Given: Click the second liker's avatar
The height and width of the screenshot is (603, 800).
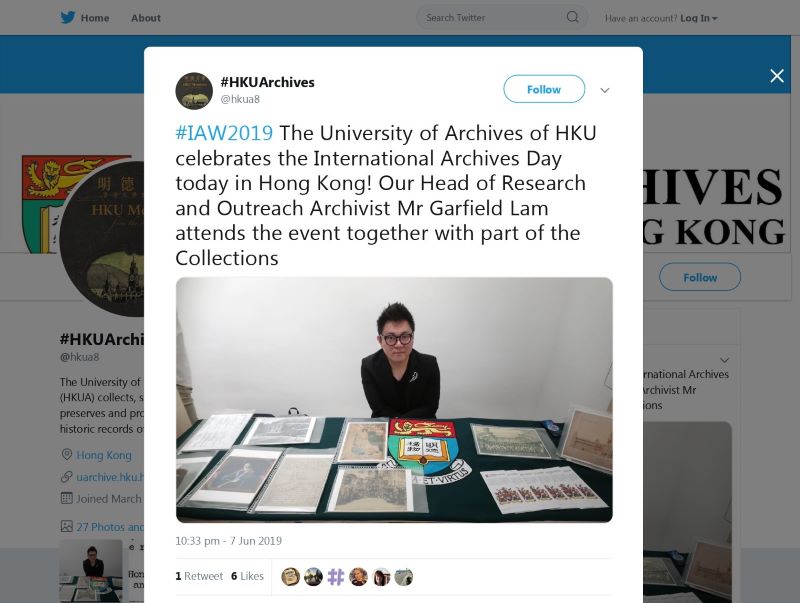Looking at the screenshot, I should click(313, 576).
